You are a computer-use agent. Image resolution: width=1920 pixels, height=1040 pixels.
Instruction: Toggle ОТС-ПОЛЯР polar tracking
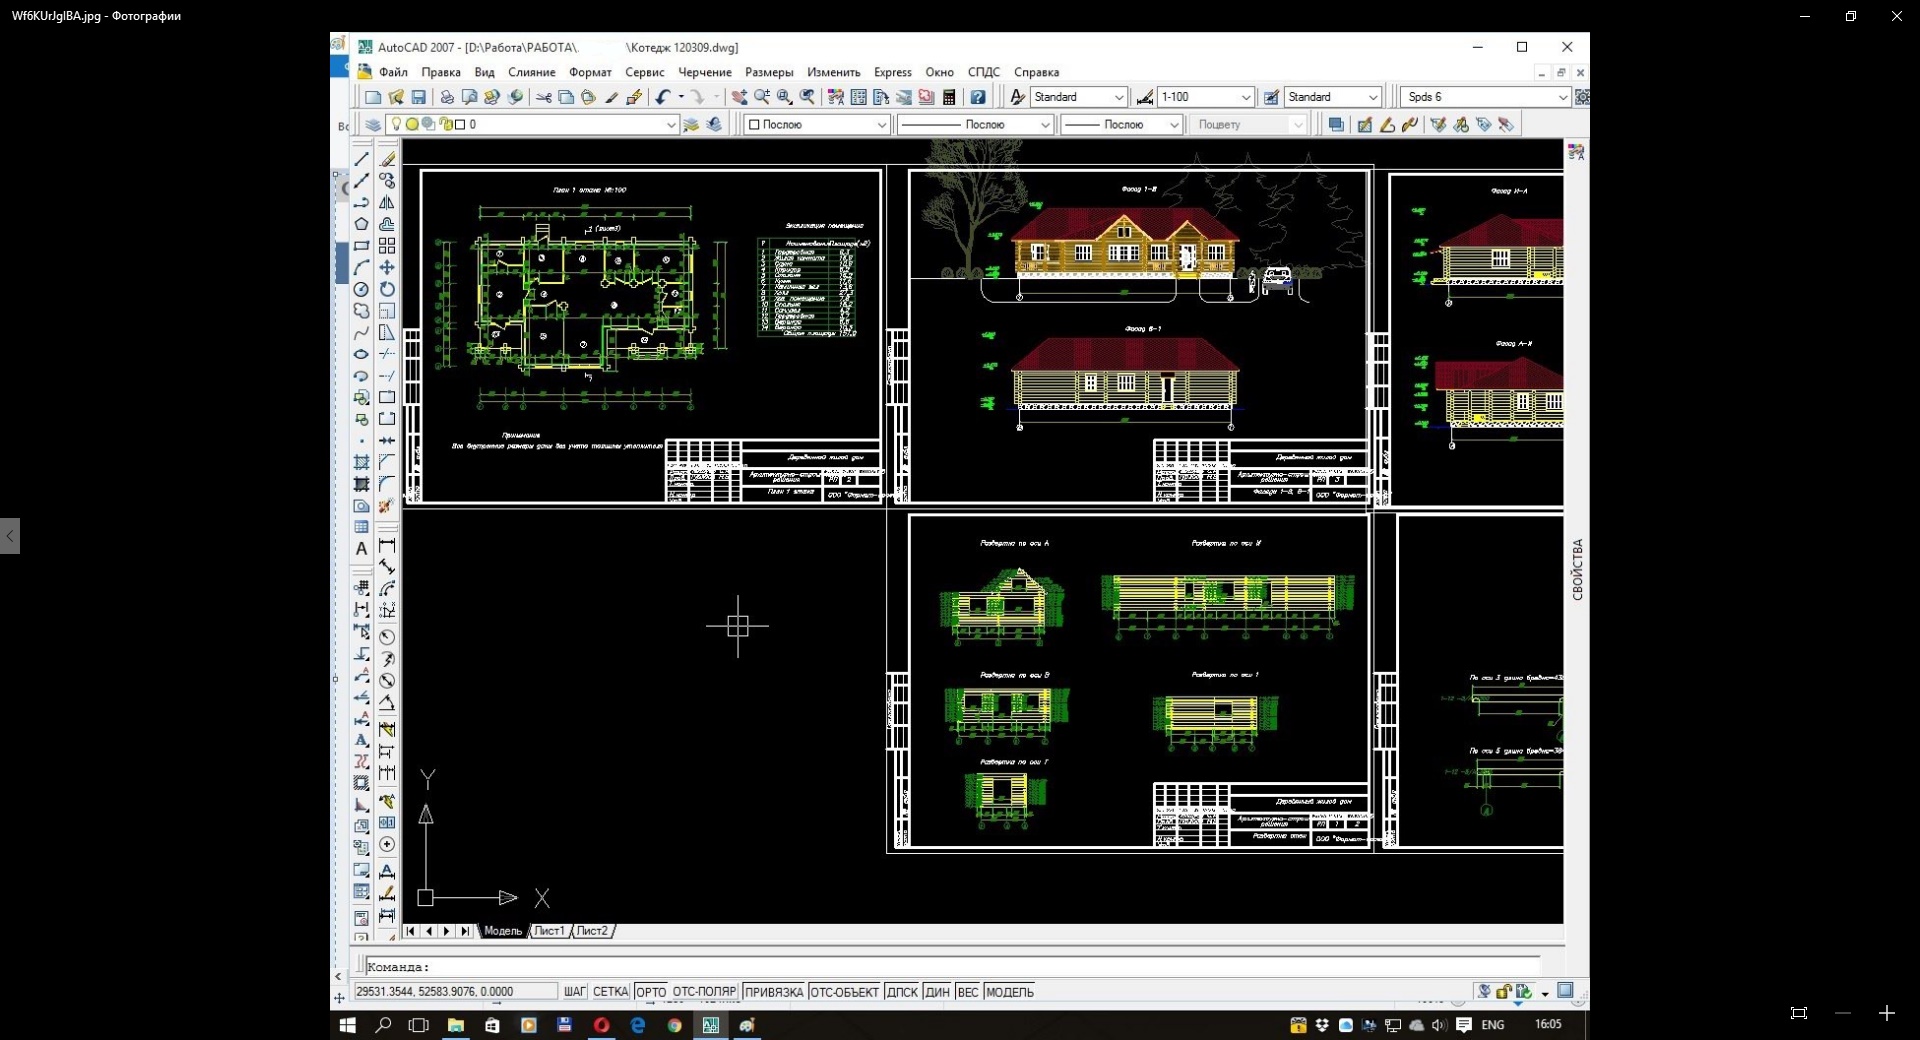tap(705, 992)
